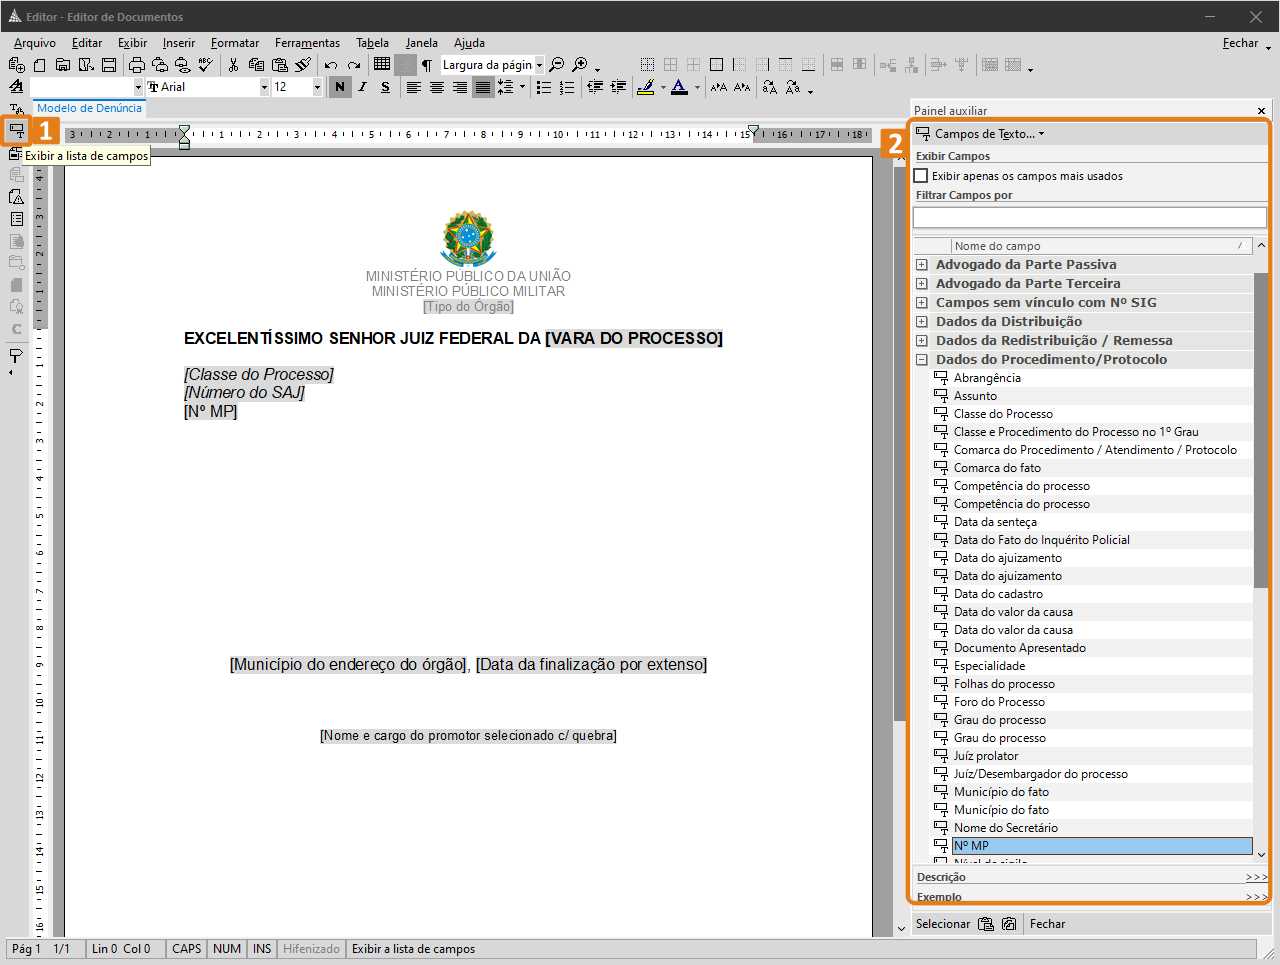Image resolution: width=1280 pixels, height=965 pixels.
Task: Click the format painter brush icon
Action: (x=303, y=65)
